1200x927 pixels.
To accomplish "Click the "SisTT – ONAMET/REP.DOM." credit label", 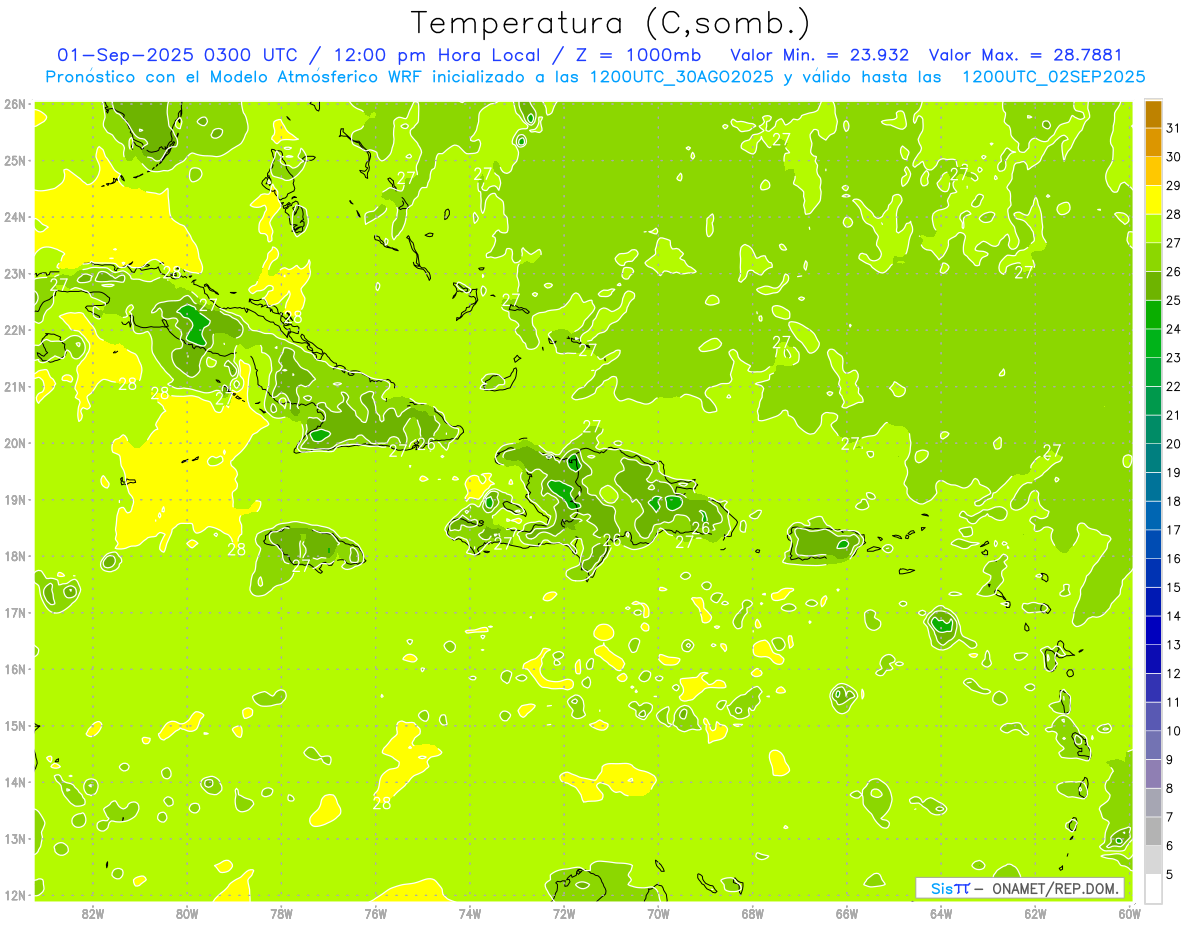I will point(1020,888).
